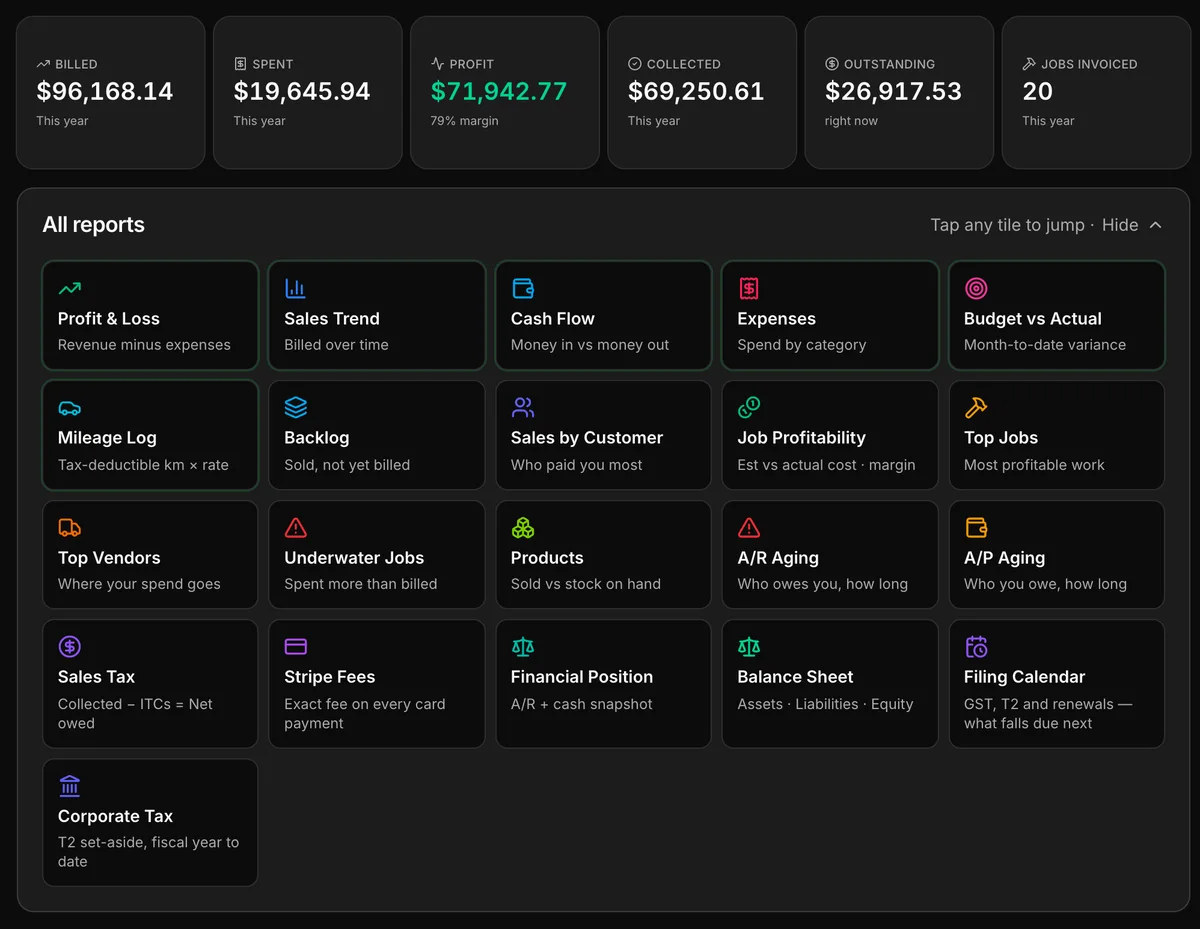Click 'Sold vs stock on hand' text
Image resolution: width=1200 pixels, height=929 pixels.
(586, 584)
